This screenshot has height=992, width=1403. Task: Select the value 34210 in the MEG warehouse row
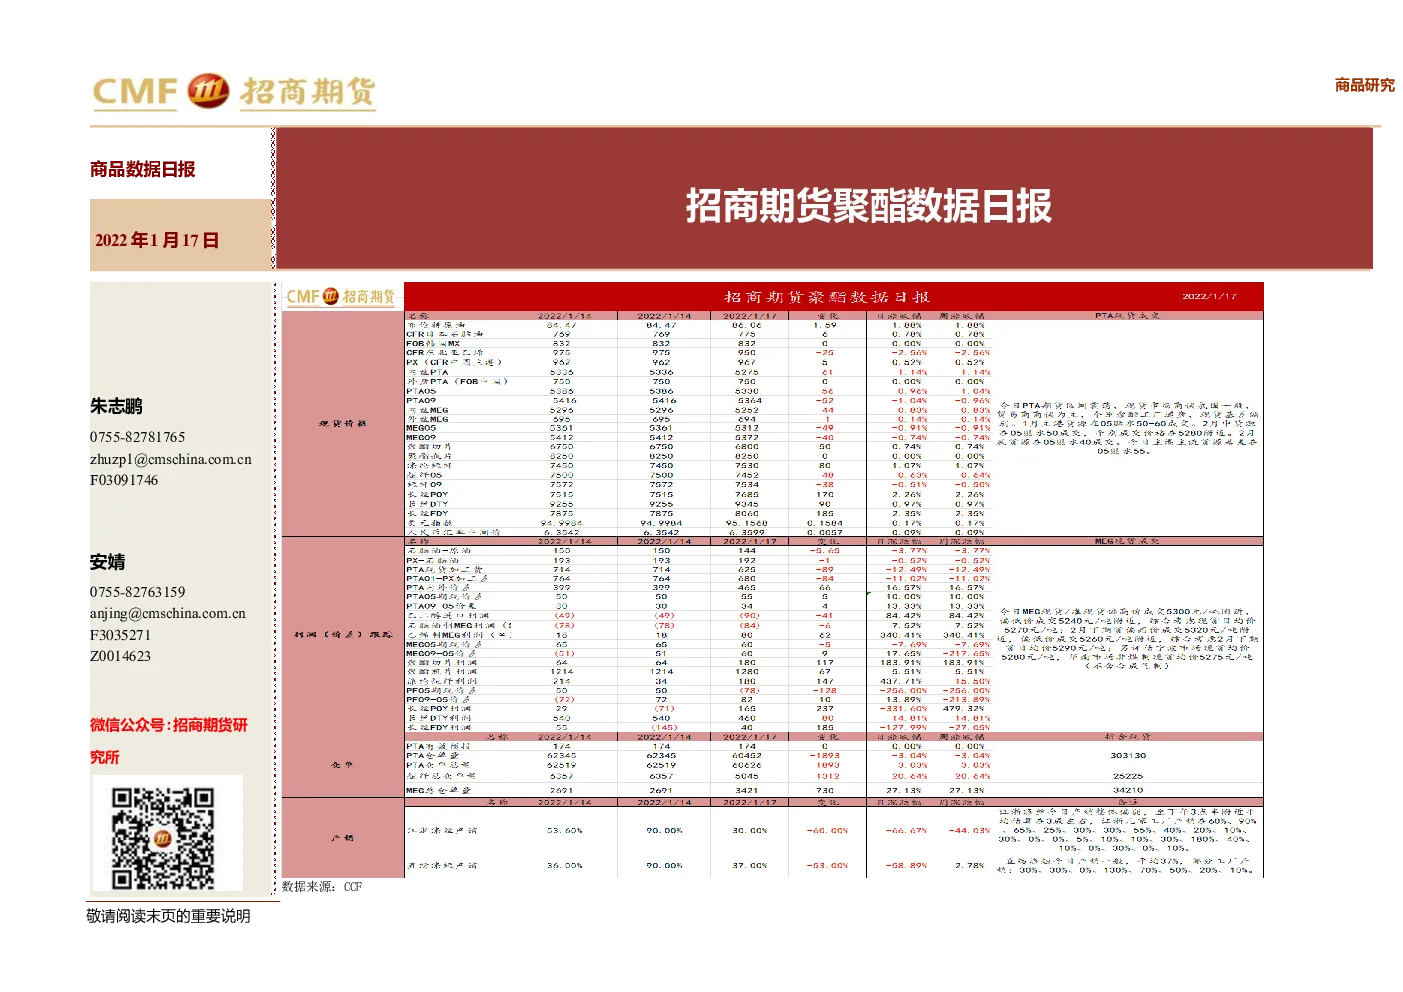(x=1127, y=790)
